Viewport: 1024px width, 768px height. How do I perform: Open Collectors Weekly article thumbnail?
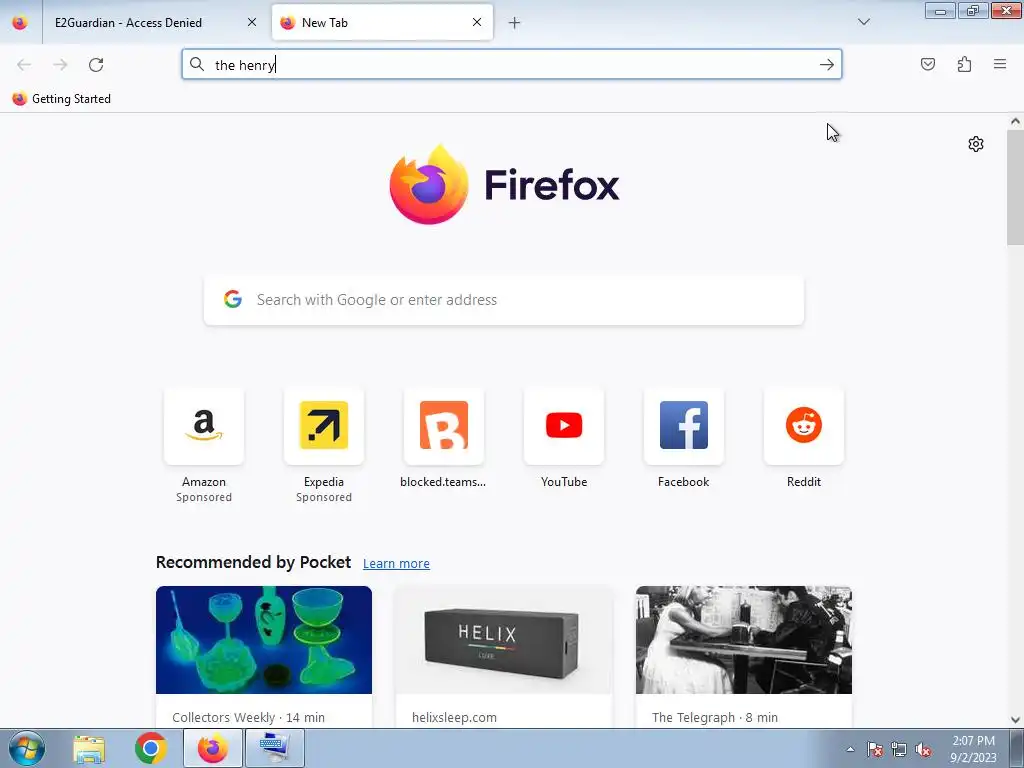(264, 640)
